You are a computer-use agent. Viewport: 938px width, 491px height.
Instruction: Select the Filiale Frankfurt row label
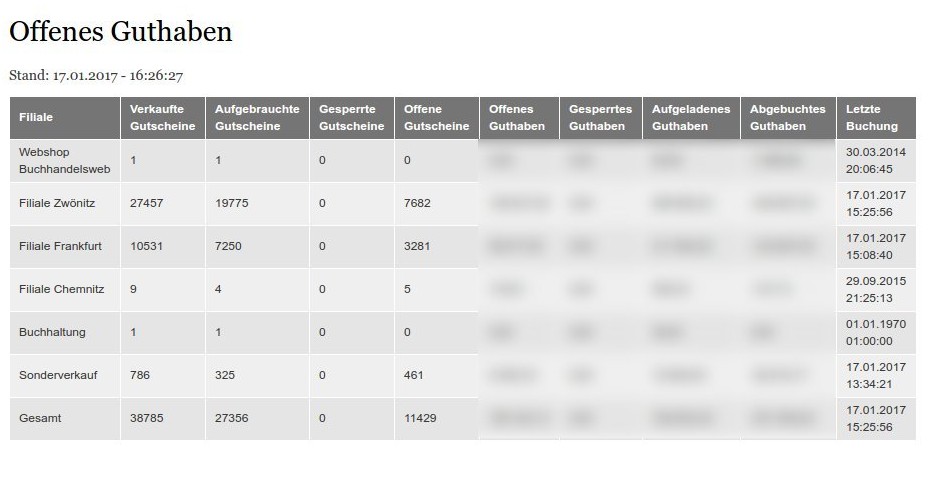(60, 246)
